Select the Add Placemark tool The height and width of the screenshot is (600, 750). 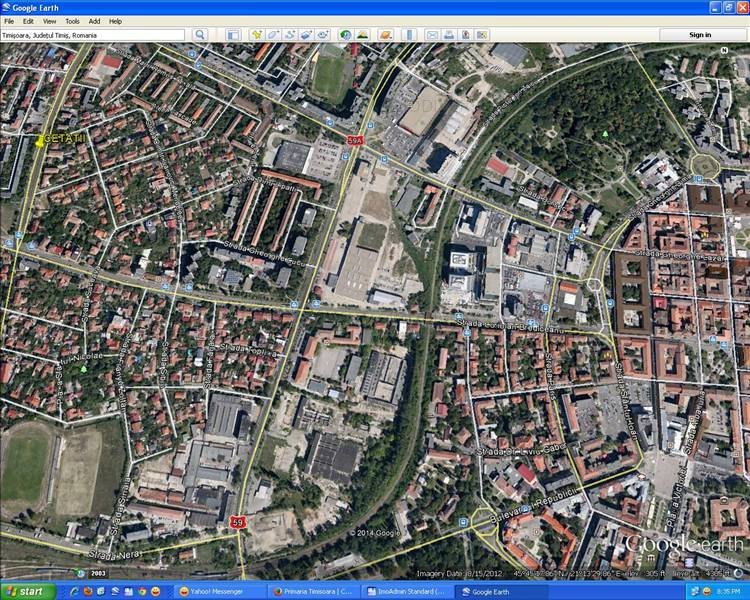256,35
